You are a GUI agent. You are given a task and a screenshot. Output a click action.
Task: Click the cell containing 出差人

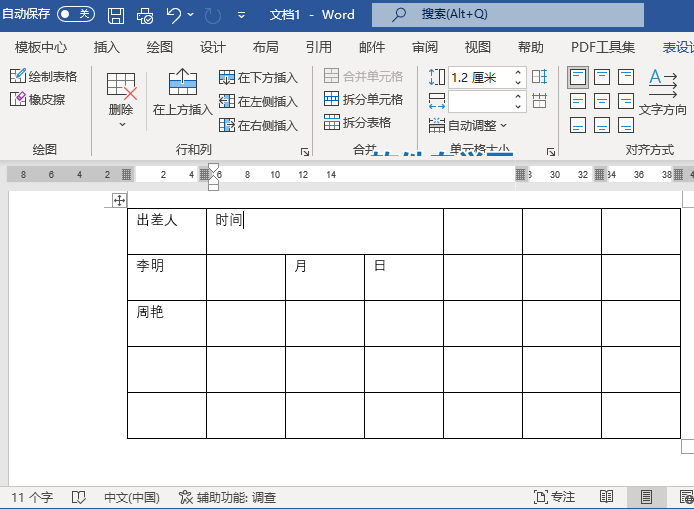167,231
